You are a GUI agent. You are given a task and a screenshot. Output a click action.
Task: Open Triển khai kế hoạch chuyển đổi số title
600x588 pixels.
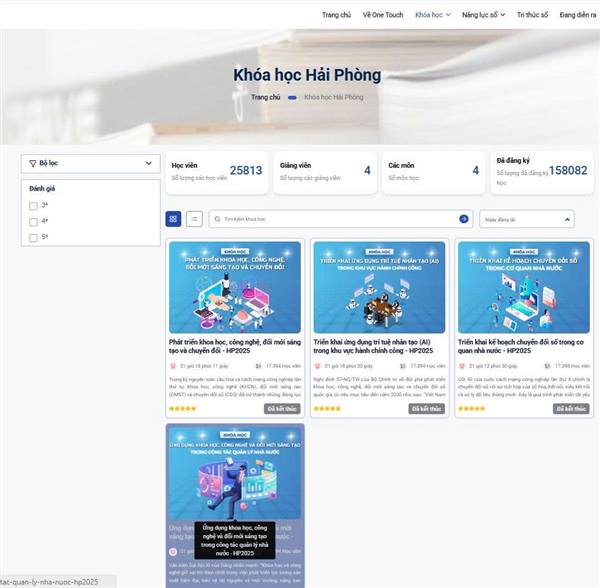(521, 346)
